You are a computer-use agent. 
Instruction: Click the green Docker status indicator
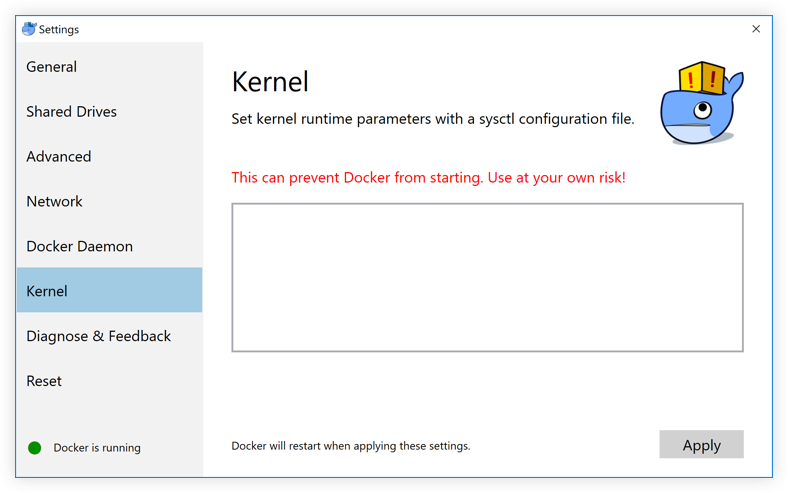tap(34, 447)
